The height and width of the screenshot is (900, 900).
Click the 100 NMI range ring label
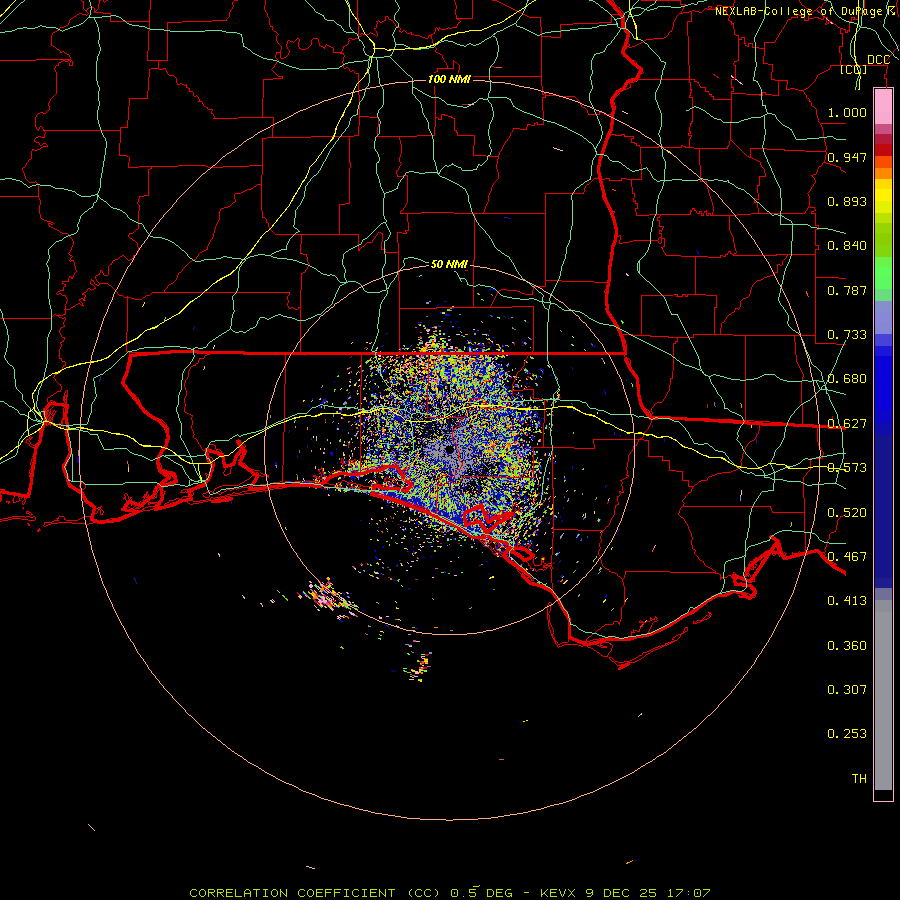(449, 79)
